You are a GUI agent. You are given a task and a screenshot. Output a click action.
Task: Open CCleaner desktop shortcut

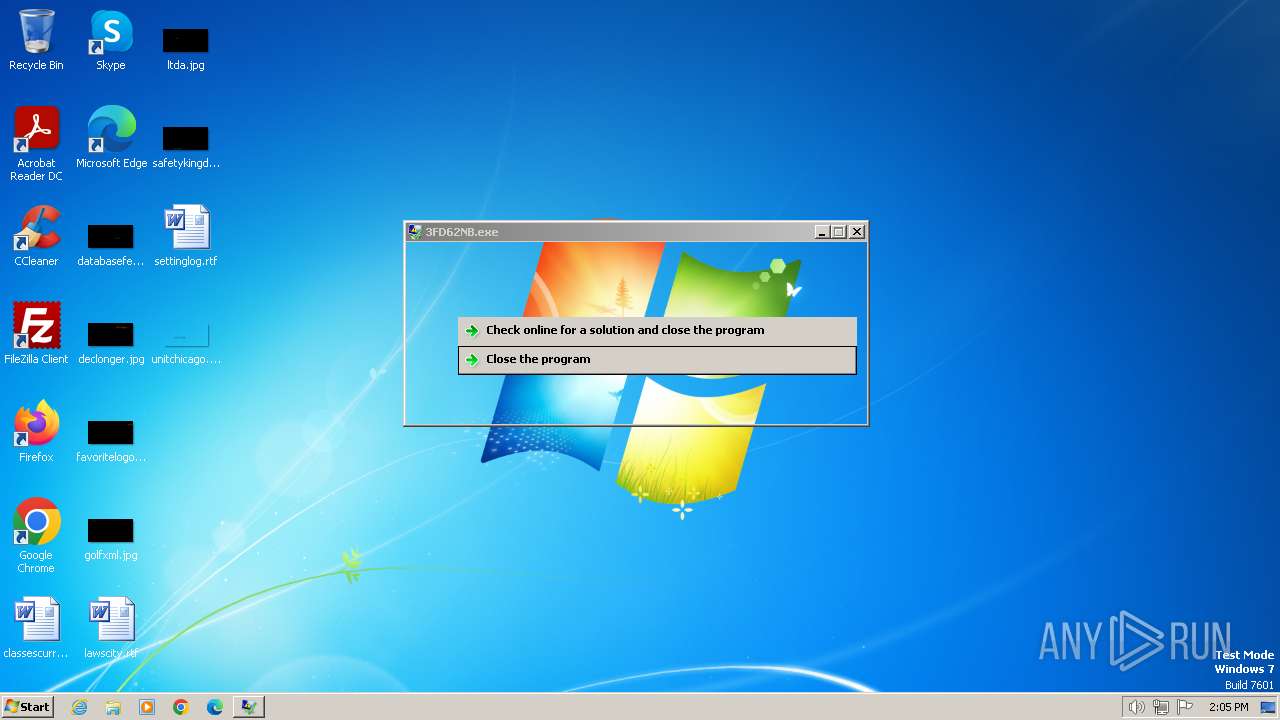(36, 236)
